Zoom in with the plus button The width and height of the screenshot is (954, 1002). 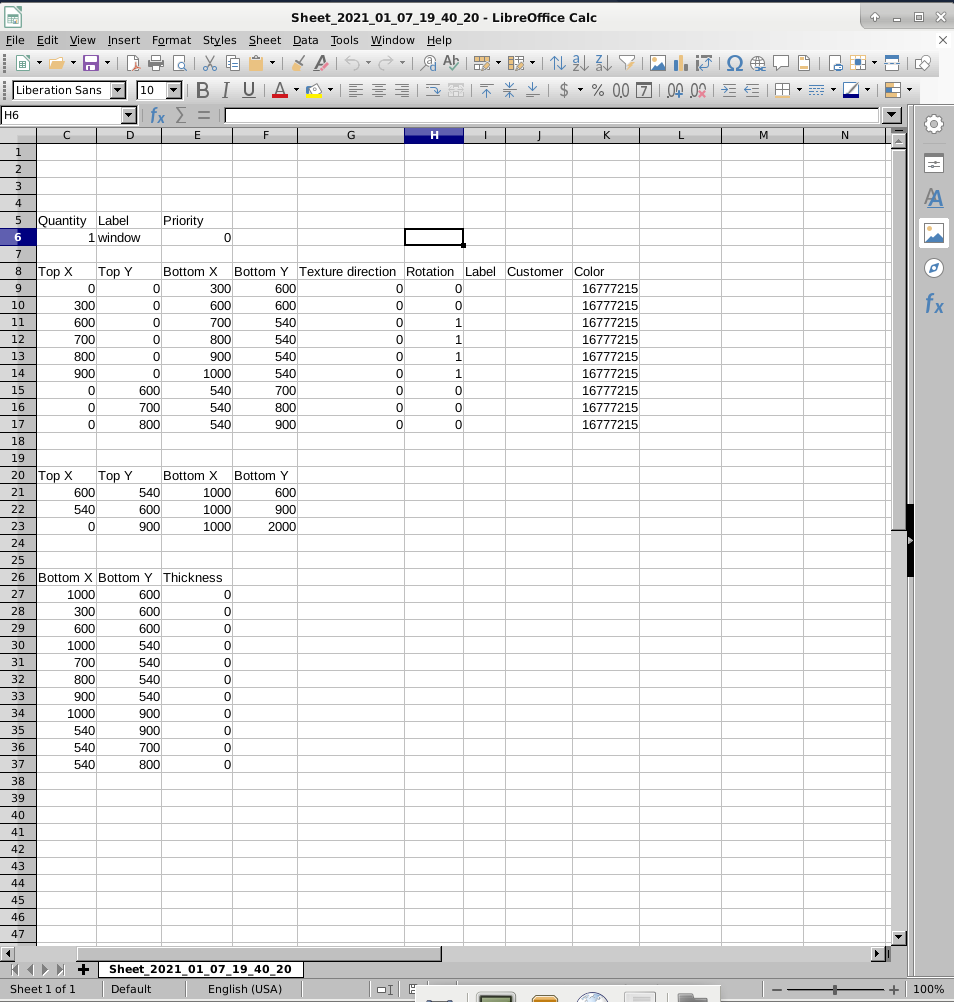893,989
